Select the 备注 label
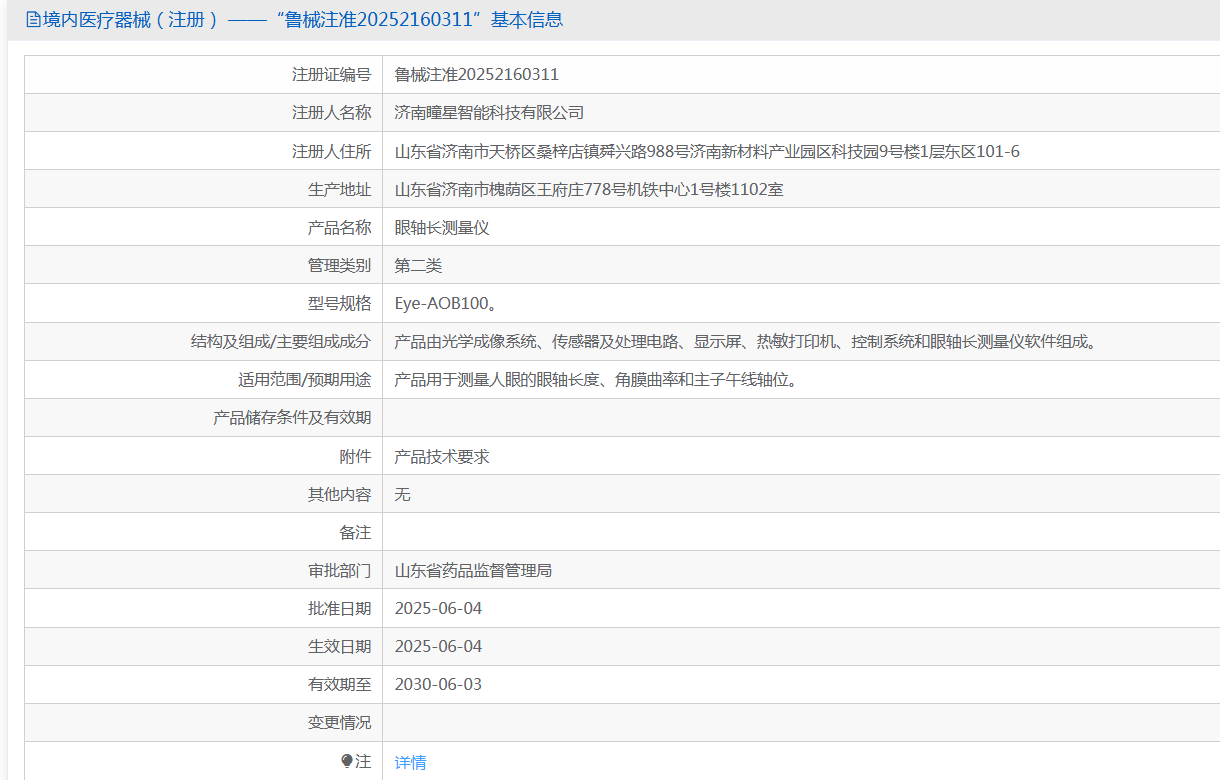 [x=355, y=532]
